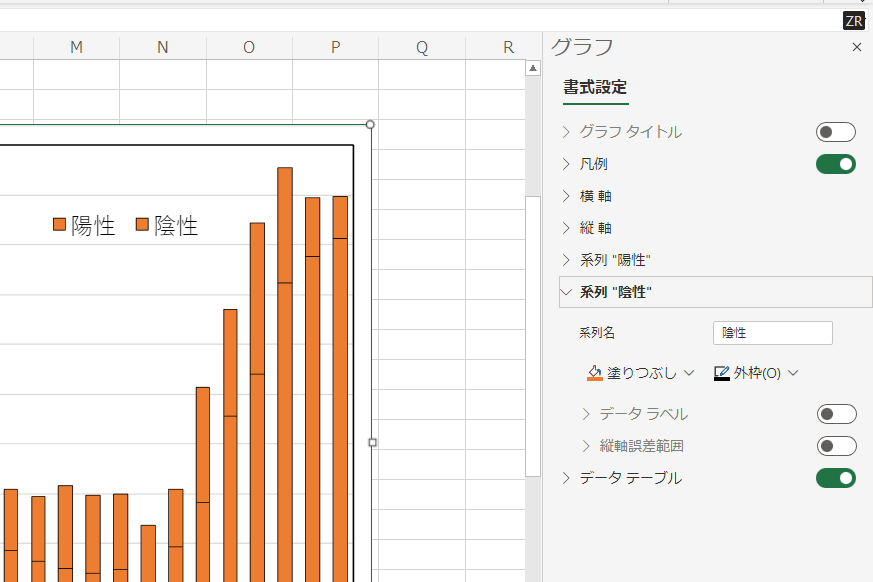Click the 横軸 label in pane
Viewport: 873px width, 582px height.
click(x=596, y=196)
